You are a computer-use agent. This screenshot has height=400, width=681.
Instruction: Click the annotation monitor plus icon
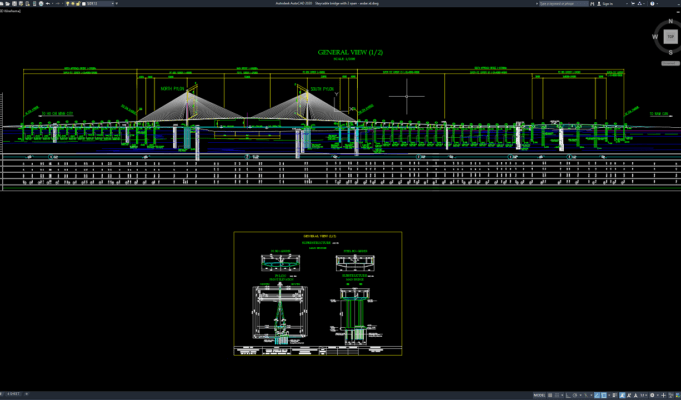663,395
